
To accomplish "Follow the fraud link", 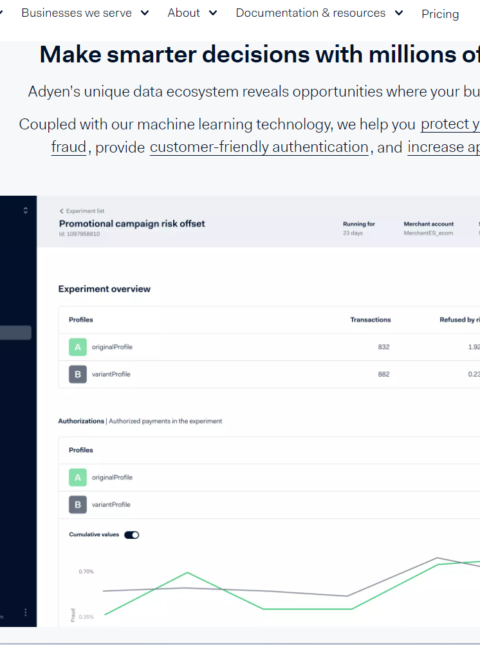I will tap(69, 147).
